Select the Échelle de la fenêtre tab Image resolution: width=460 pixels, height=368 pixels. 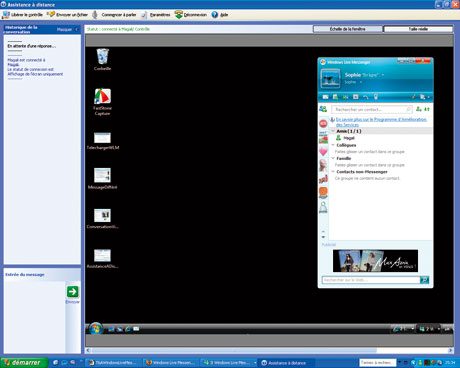[348, 29]
